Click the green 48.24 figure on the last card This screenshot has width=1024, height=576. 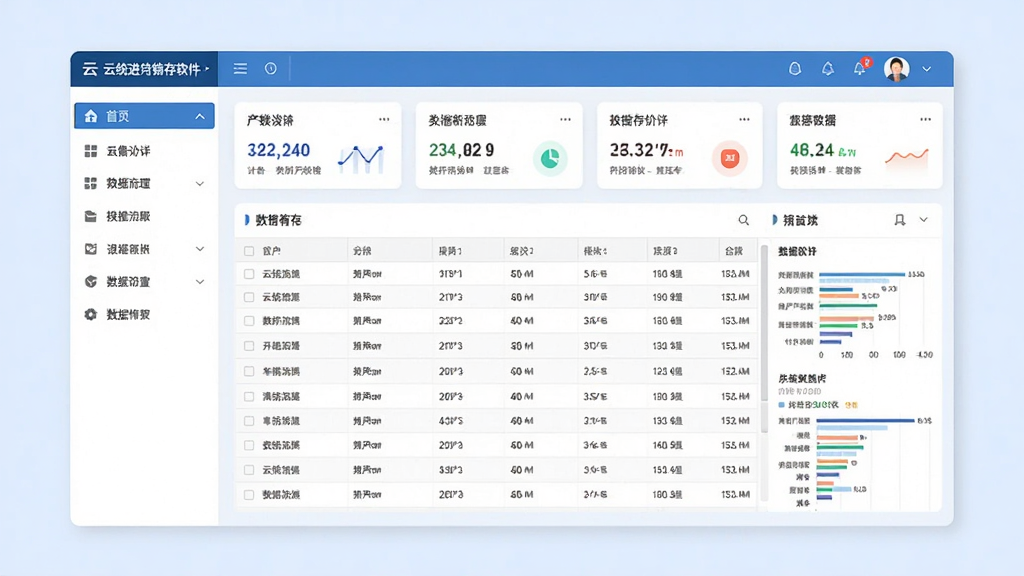(811, 150)
